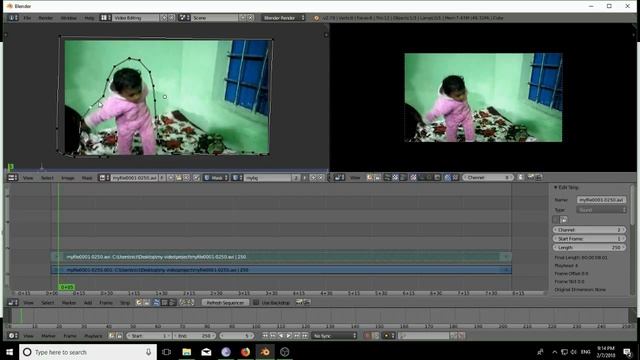Click the unlink image X icon
This screenshot has height=360, width=640.
(186, 178)
